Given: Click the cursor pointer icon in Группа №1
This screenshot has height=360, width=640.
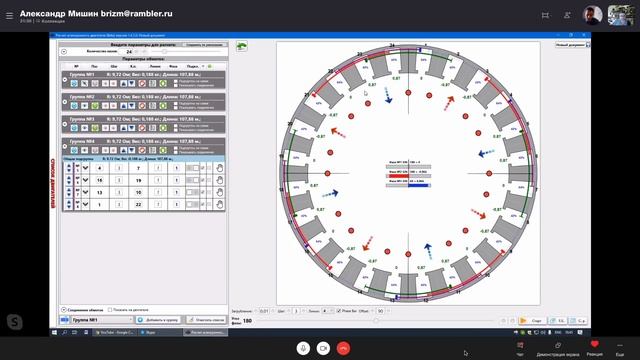Looking at the screenshot, I should 84,83.
